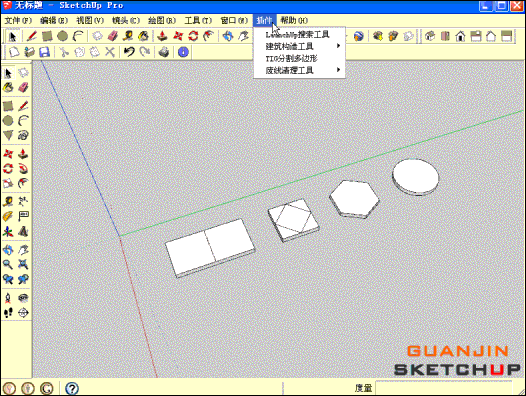Select the Section Plane tool
Image resolution: width=526 pixels, height=396 pixels.
pyautogui.click(x=23, y=312)
